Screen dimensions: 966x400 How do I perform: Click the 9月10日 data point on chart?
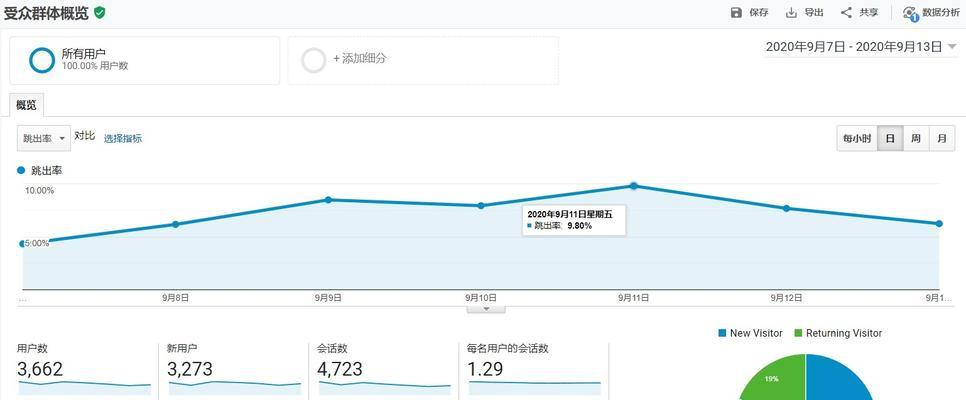[x=481, y=206]
